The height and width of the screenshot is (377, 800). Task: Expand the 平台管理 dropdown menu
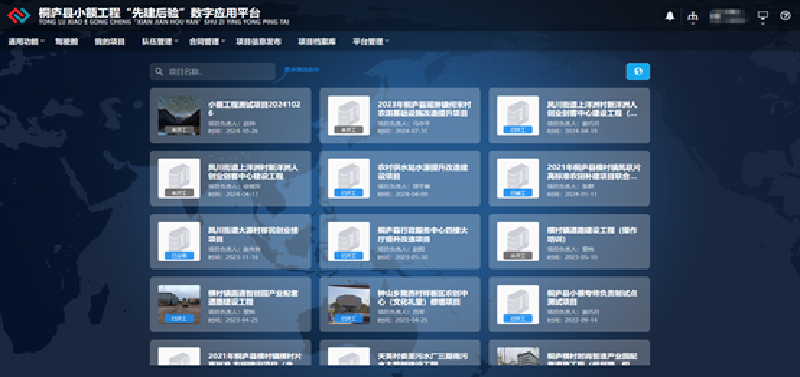370,42
